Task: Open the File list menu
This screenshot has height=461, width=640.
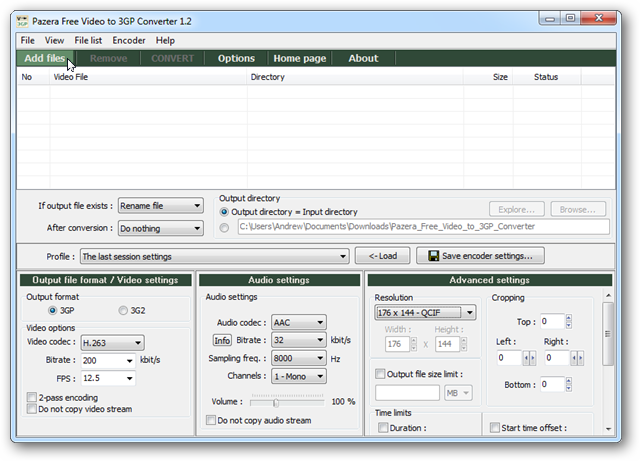Action: point(88,40)
